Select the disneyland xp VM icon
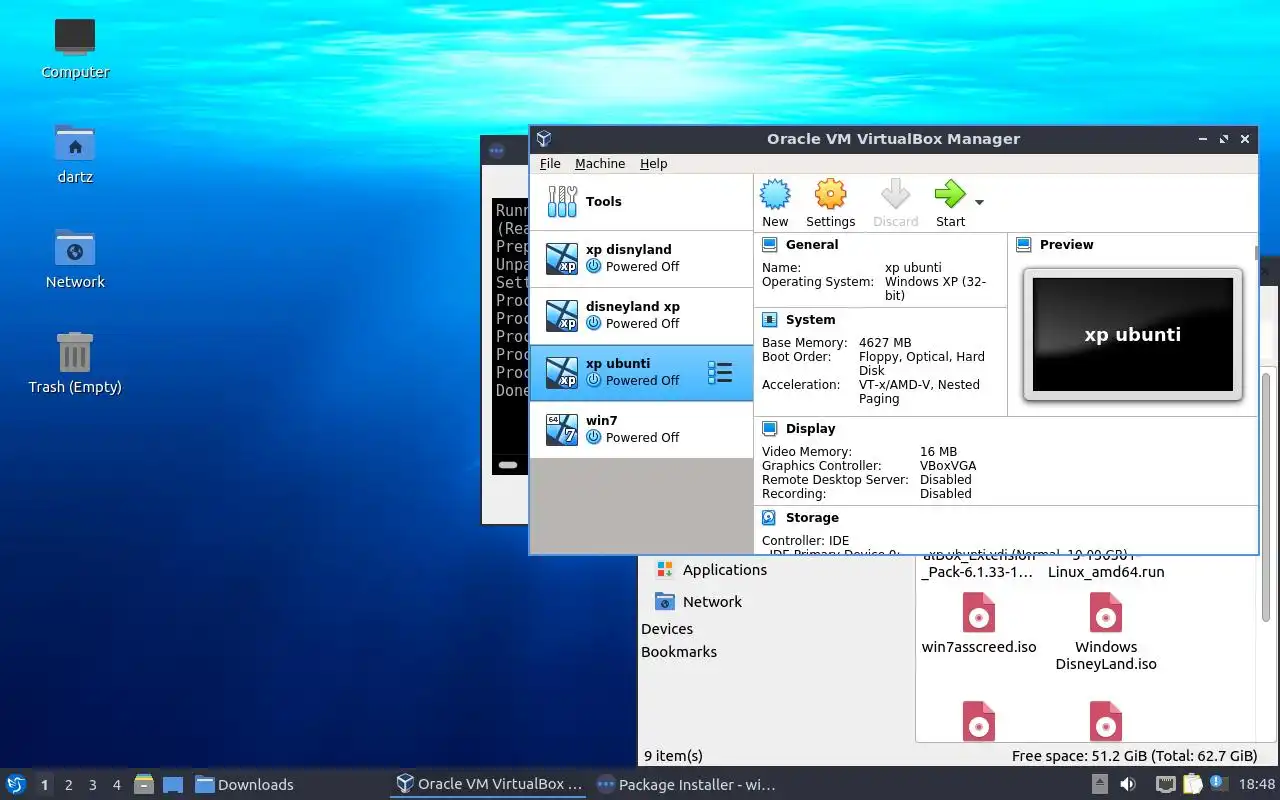 [x=562, y=315]
